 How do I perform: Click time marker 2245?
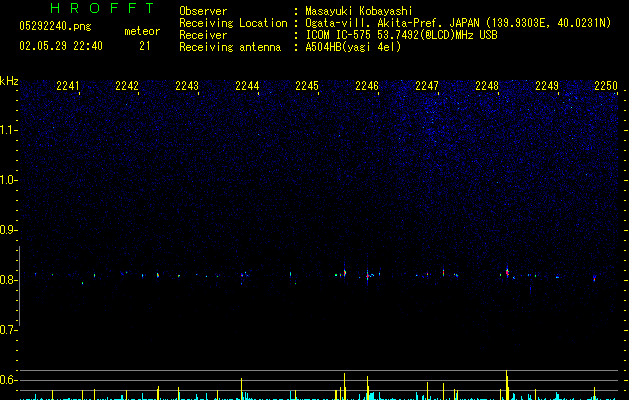pyautogui.click(x=307, y=86)
